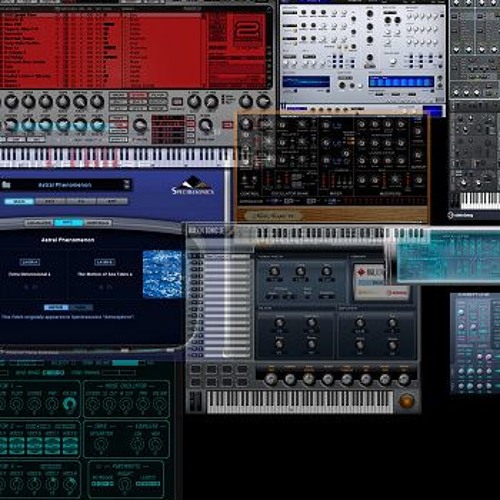Click the blue water texture thumbnail
Image resolution: width=500 pixels, height=500 pixels.
(x=162, y=274)
